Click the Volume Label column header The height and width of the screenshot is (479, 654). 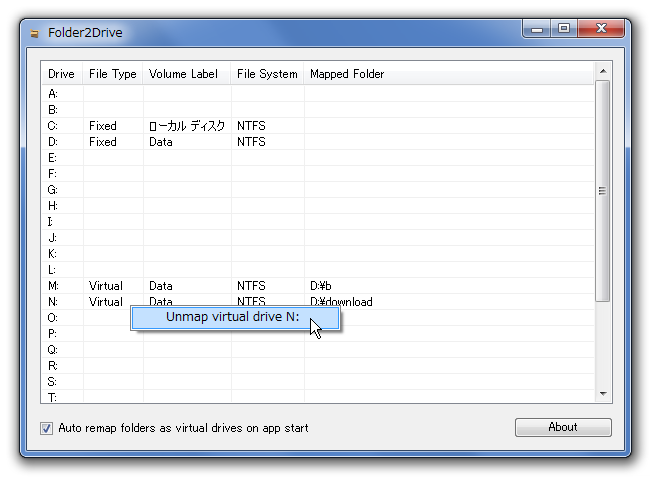[x=186, y=74]
